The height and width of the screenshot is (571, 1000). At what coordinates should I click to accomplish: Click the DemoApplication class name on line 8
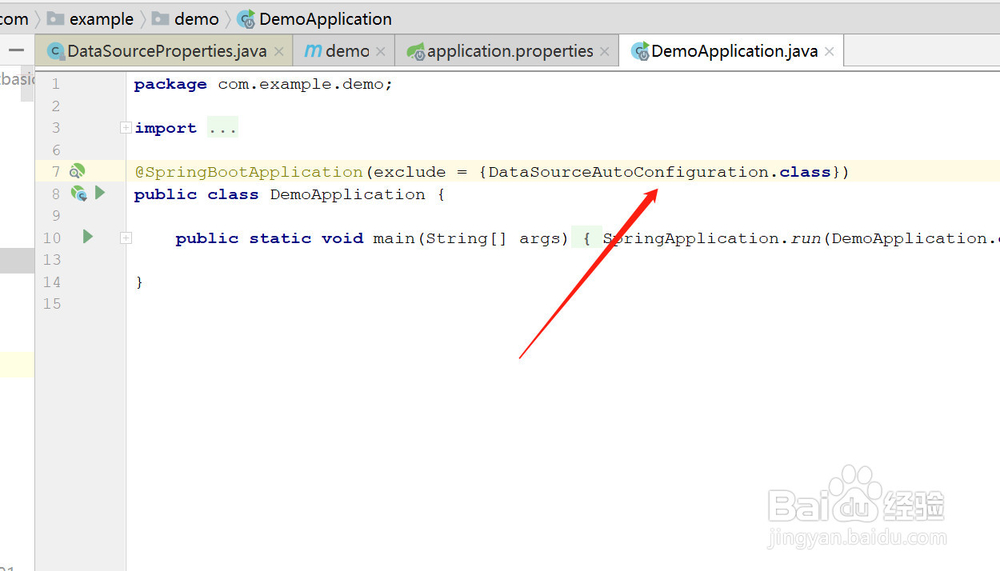tap(348, 195)
